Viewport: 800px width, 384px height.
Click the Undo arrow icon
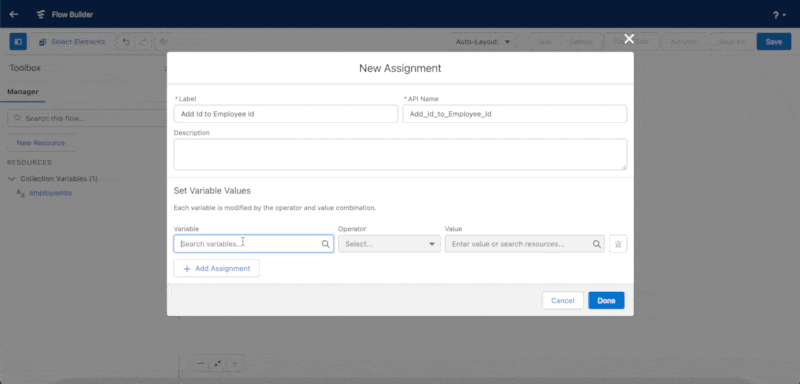126,42
